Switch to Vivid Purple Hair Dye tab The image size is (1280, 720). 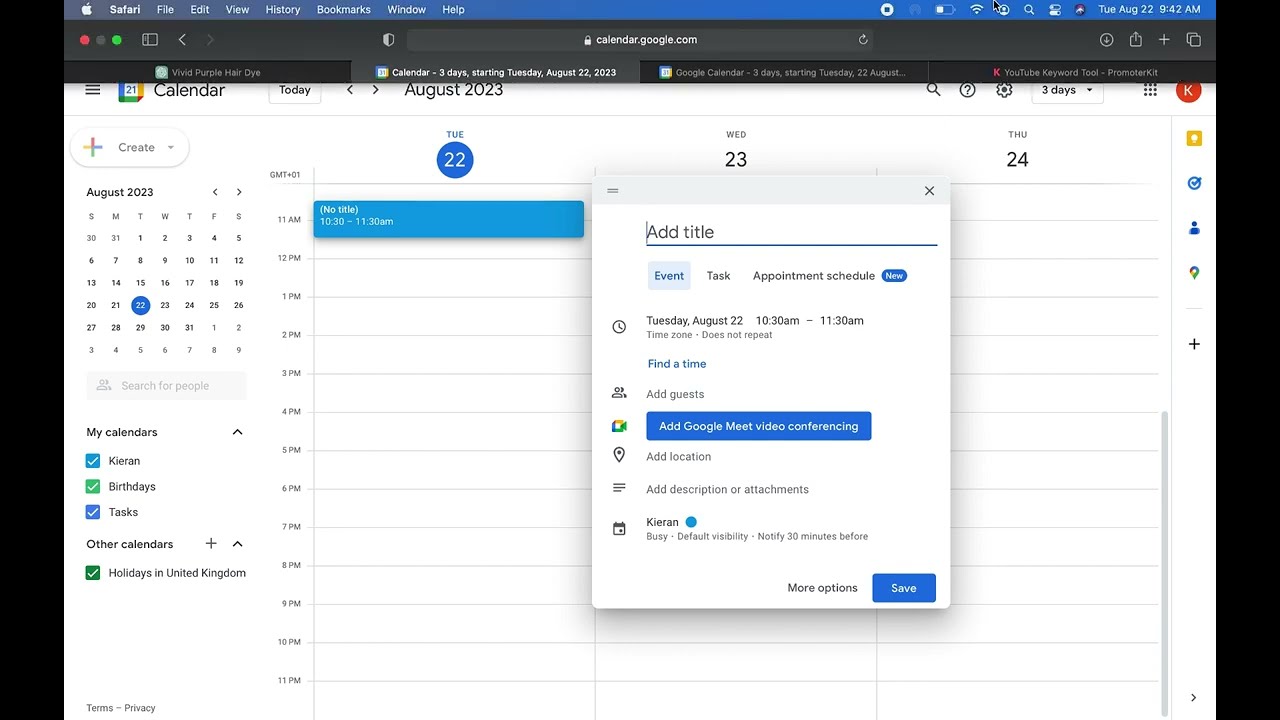[208, 72]
